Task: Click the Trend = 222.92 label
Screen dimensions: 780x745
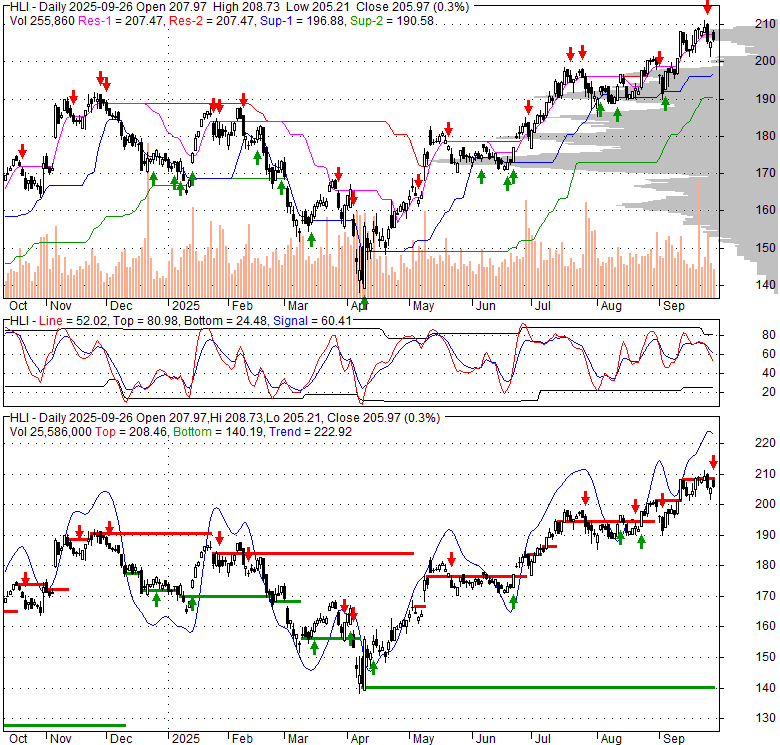Action: coord(310,432)
